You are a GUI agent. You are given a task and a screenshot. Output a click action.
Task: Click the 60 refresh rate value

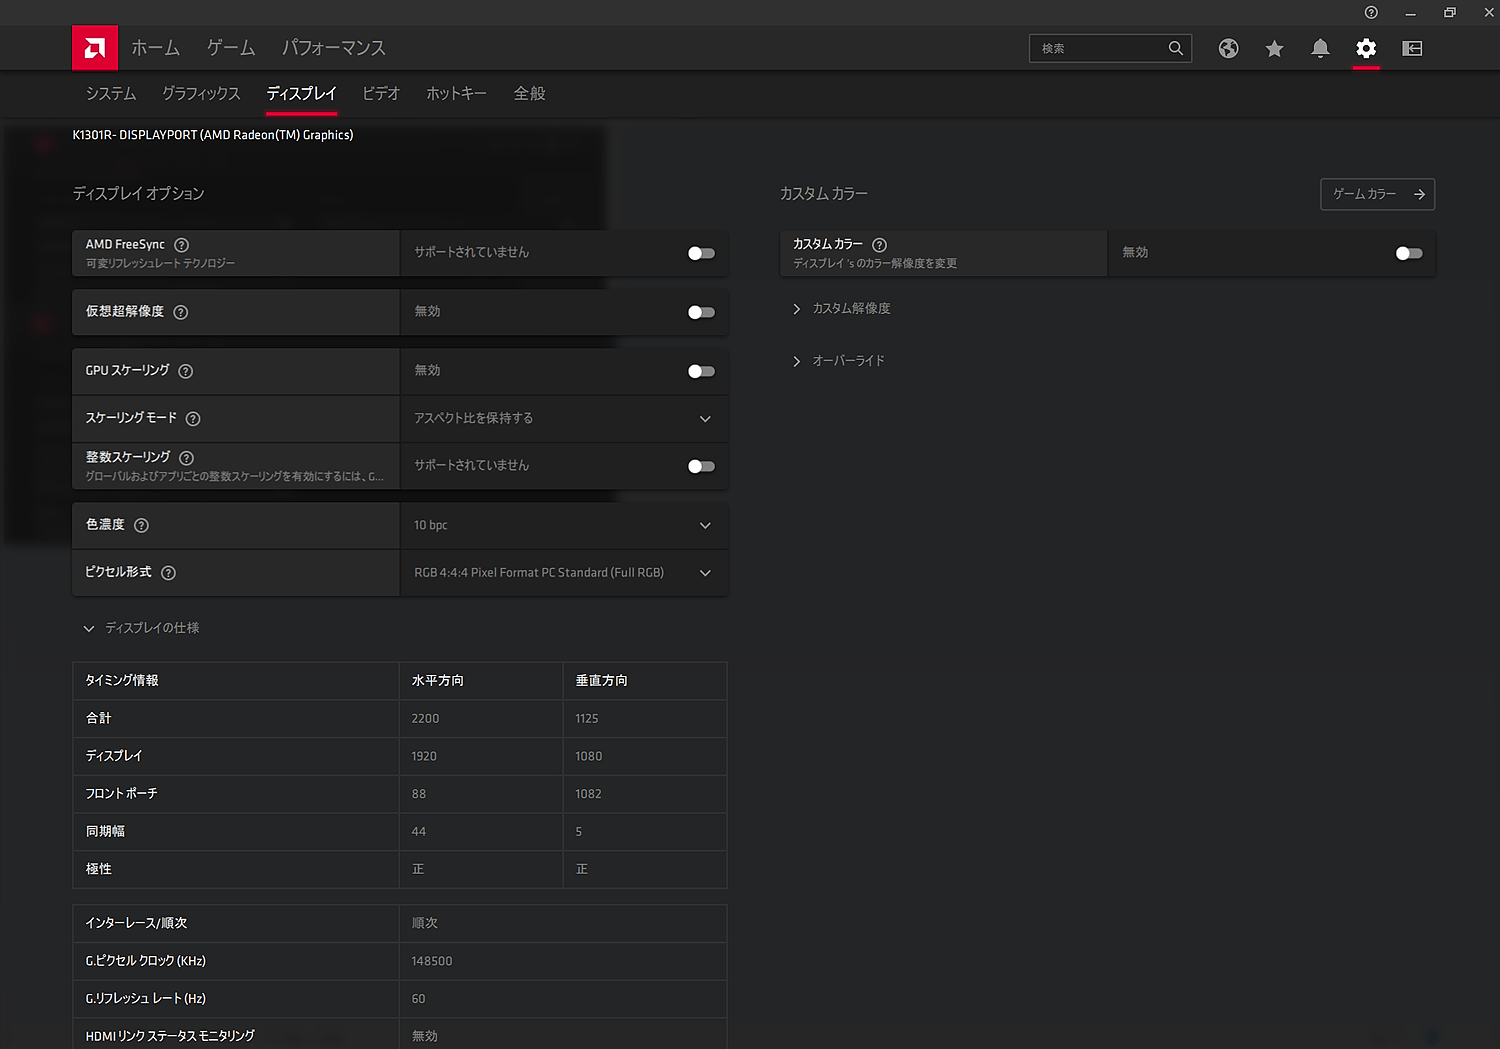[x=419, y=999]
